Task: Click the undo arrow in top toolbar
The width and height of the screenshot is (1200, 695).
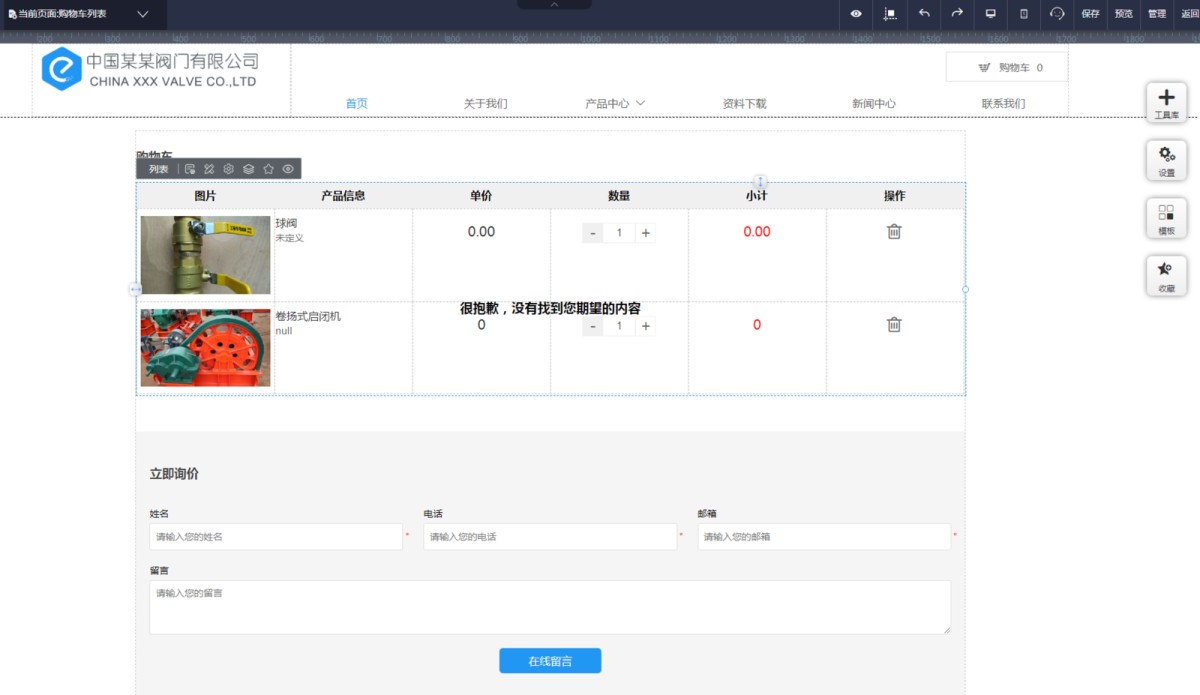Action: pos(924,14)
